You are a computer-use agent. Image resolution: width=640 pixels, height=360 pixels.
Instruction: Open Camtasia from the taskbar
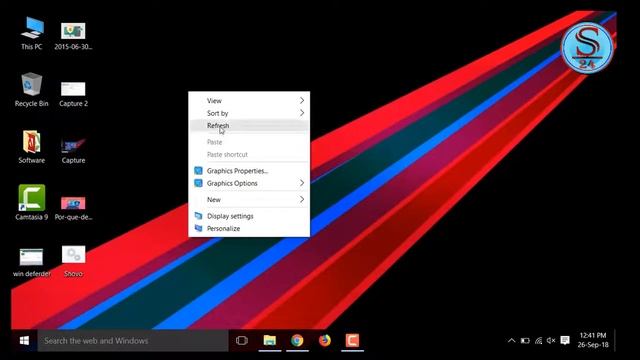click(352, 340)
